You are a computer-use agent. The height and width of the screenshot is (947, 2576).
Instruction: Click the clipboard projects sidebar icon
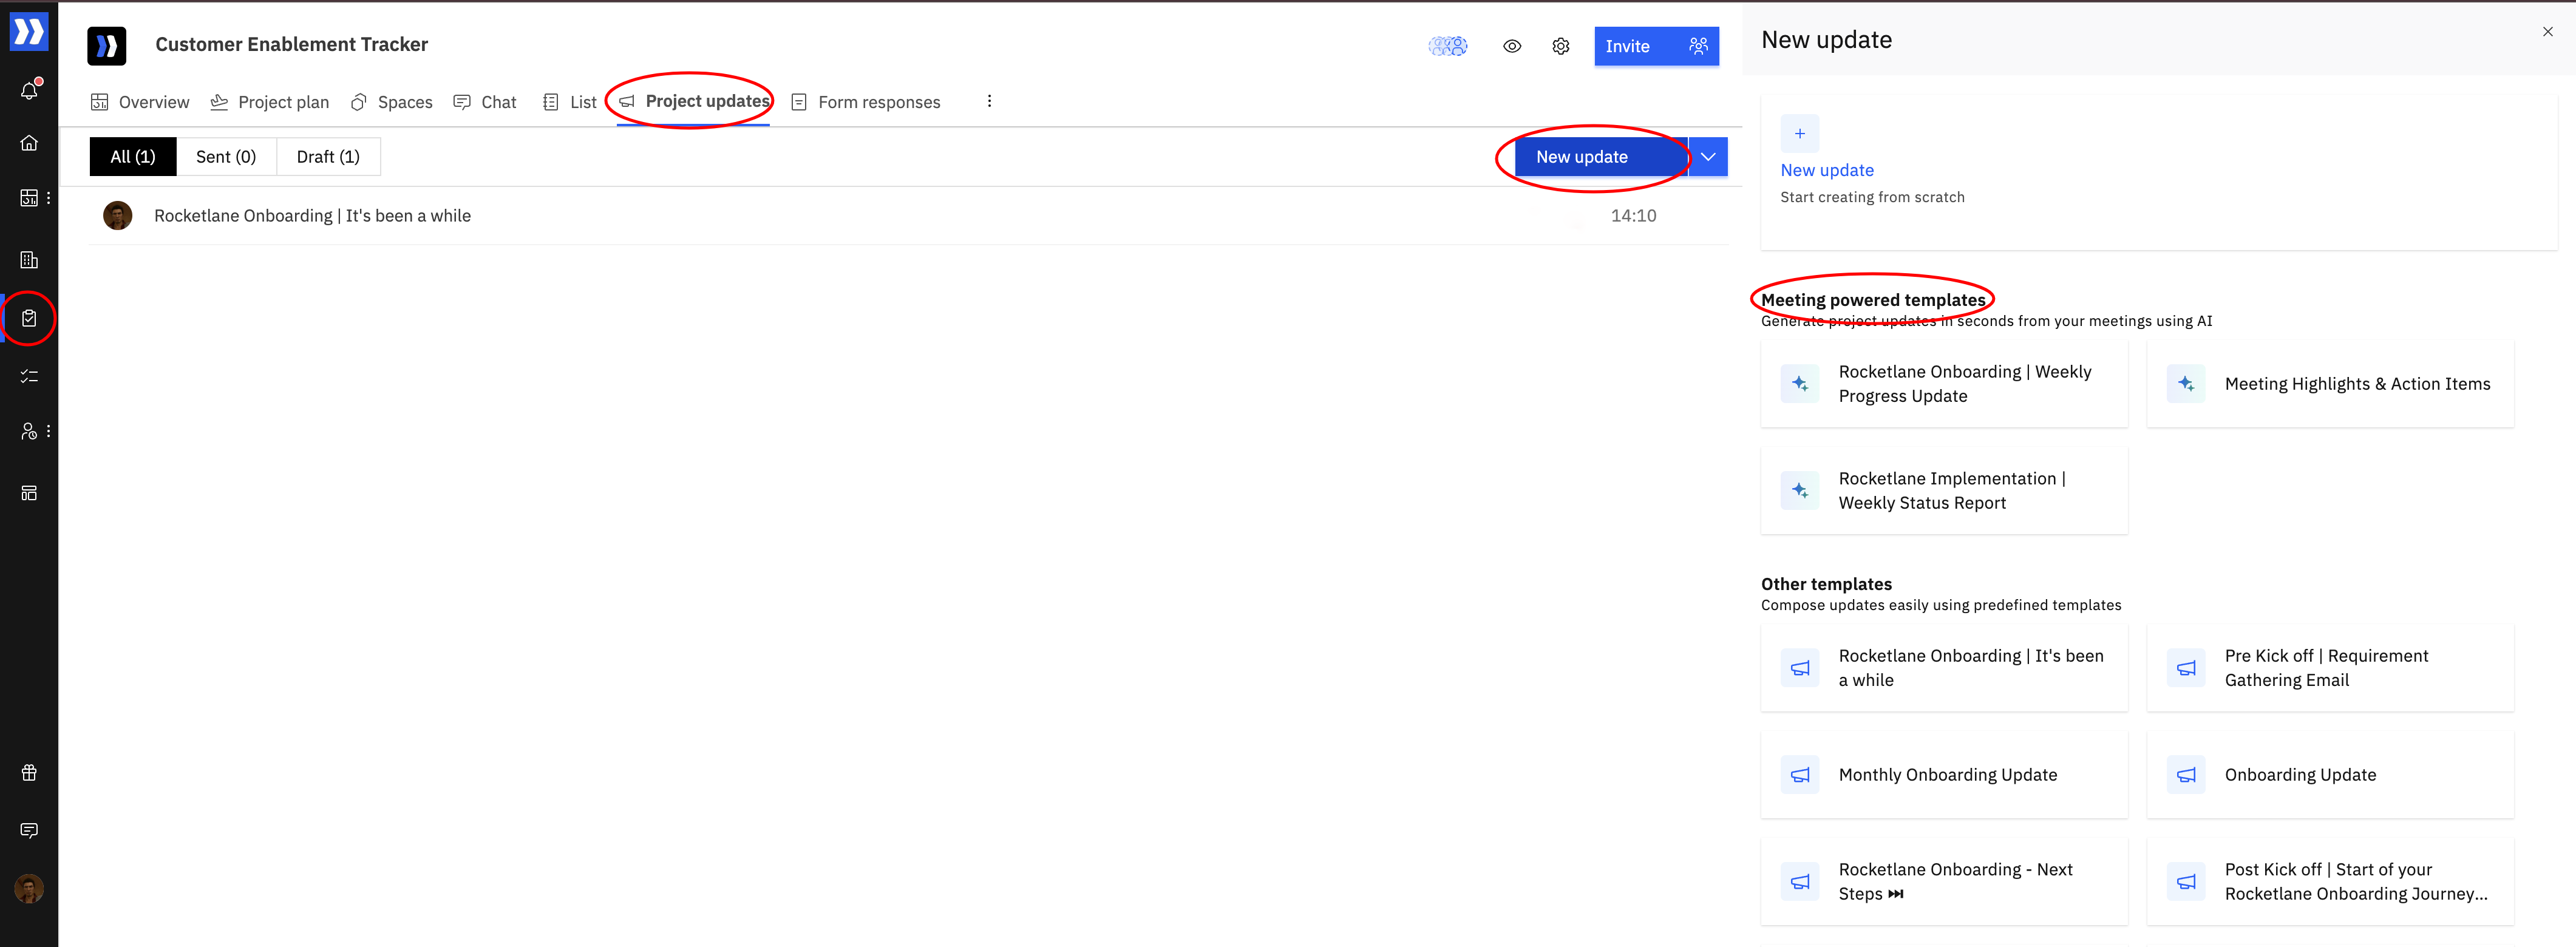(x=29, y=318)
